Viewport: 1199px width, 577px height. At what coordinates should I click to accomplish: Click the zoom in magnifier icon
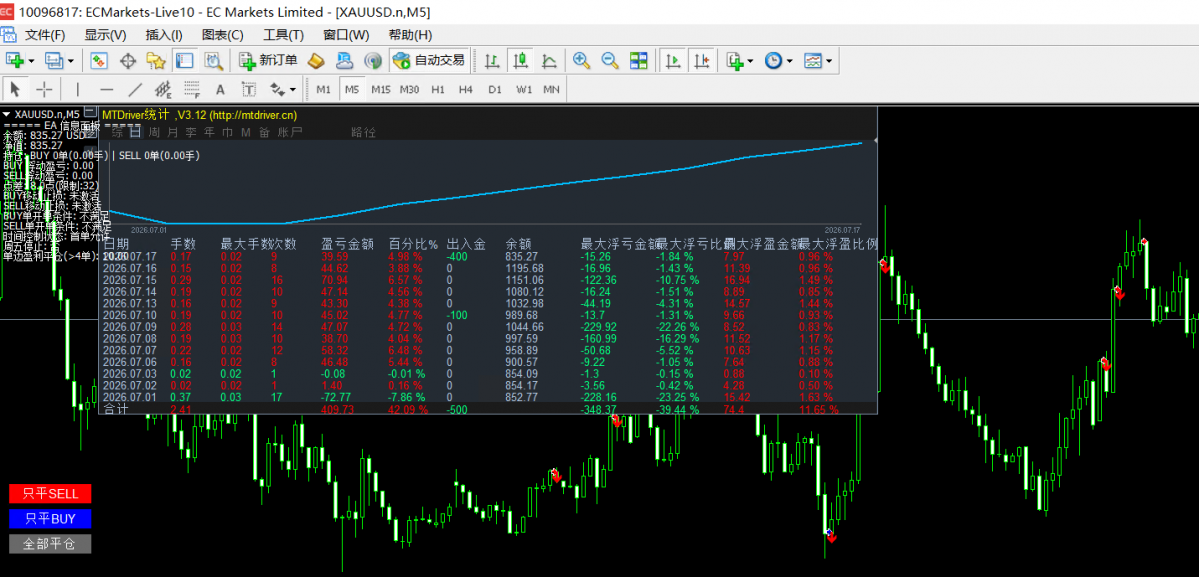582,60
